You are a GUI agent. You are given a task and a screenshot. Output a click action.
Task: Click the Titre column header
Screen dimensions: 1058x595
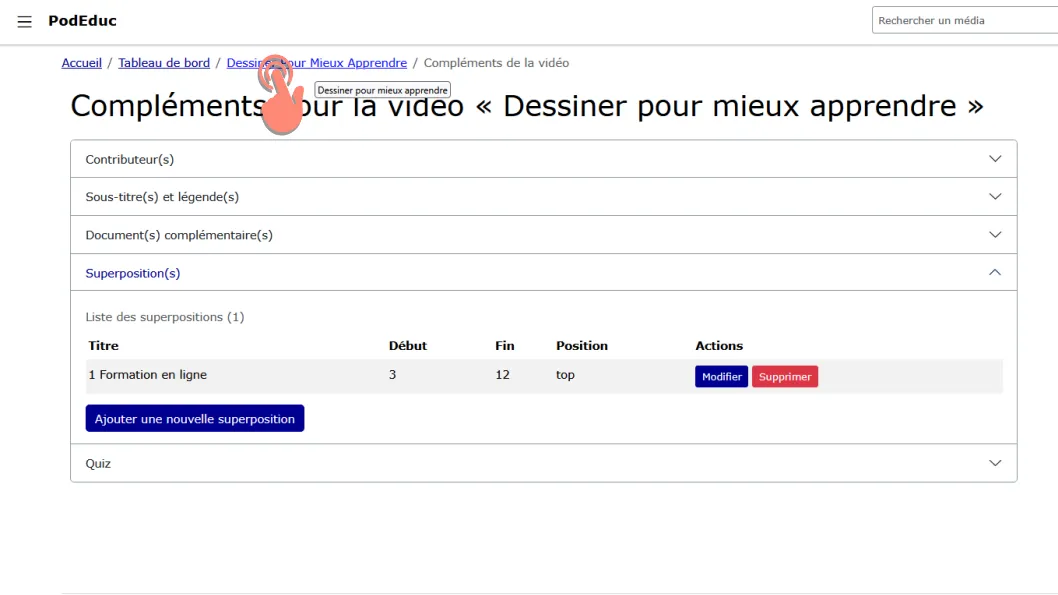(103, 345)
